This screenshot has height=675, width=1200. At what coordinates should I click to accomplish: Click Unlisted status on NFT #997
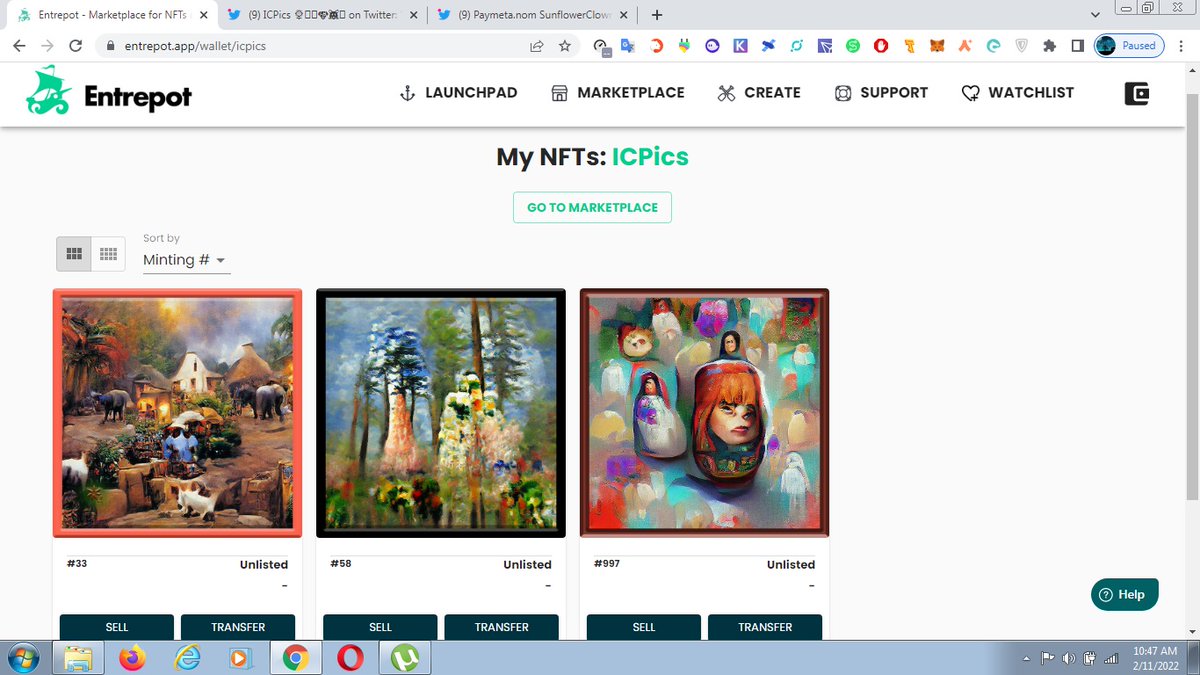coord(791,564)
